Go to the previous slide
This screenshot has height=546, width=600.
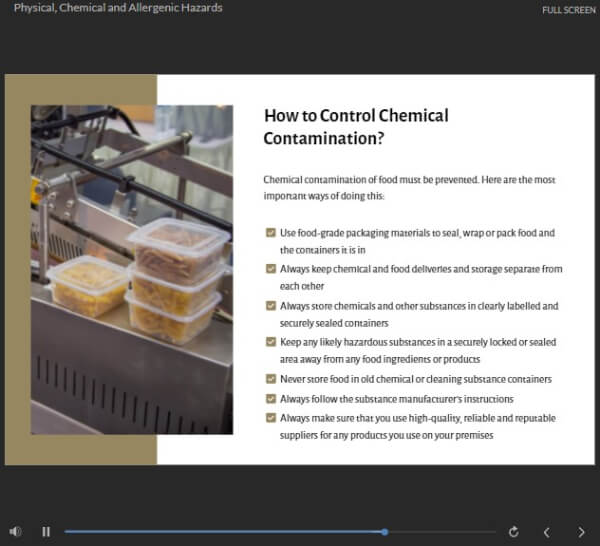547,532
